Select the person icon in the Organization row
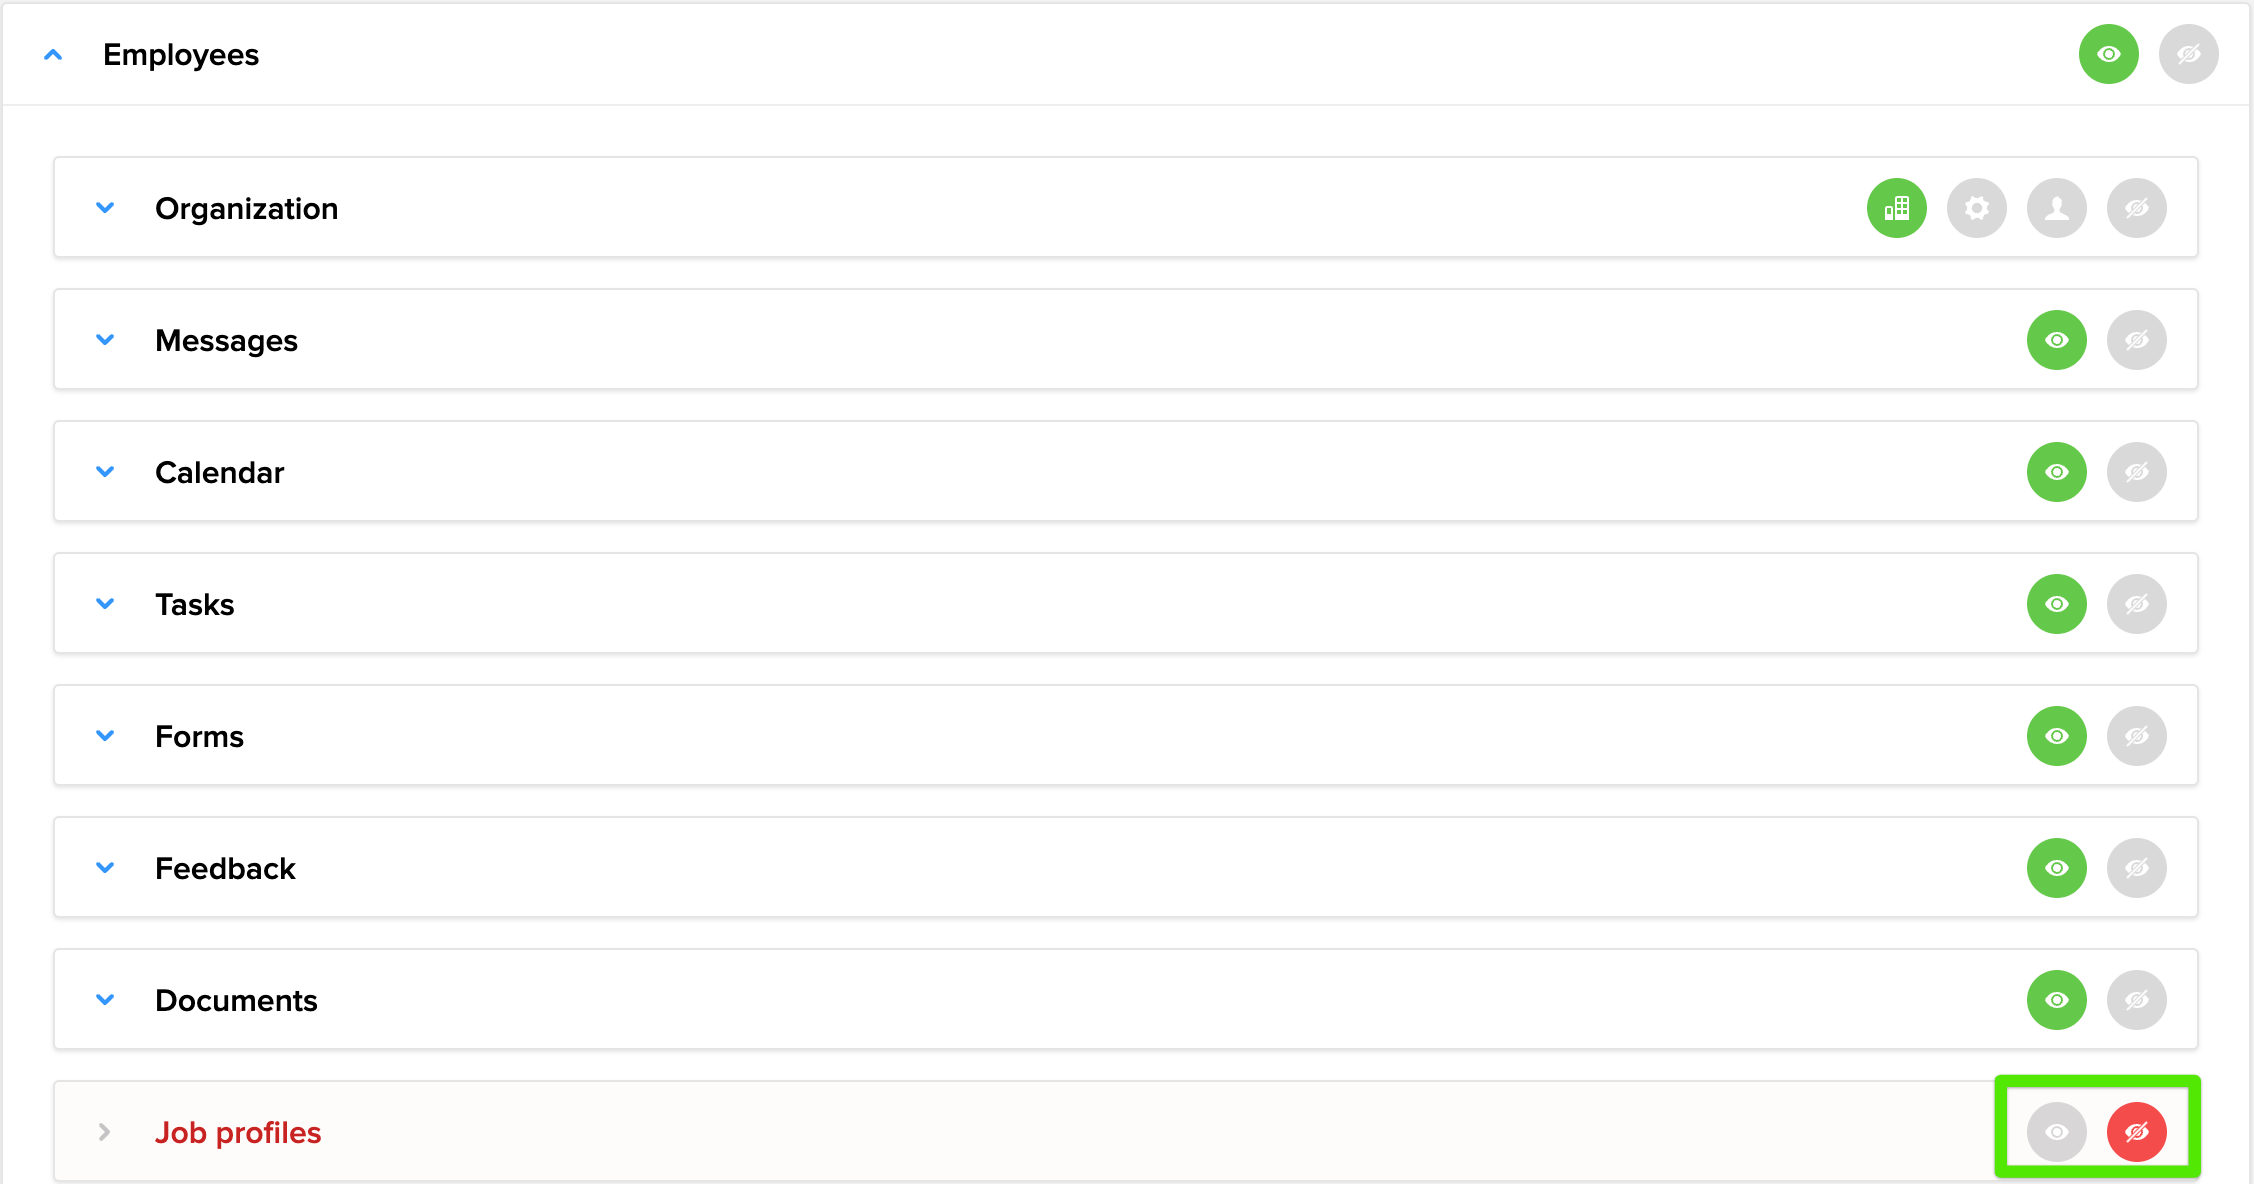 [x=2056, y=207]
